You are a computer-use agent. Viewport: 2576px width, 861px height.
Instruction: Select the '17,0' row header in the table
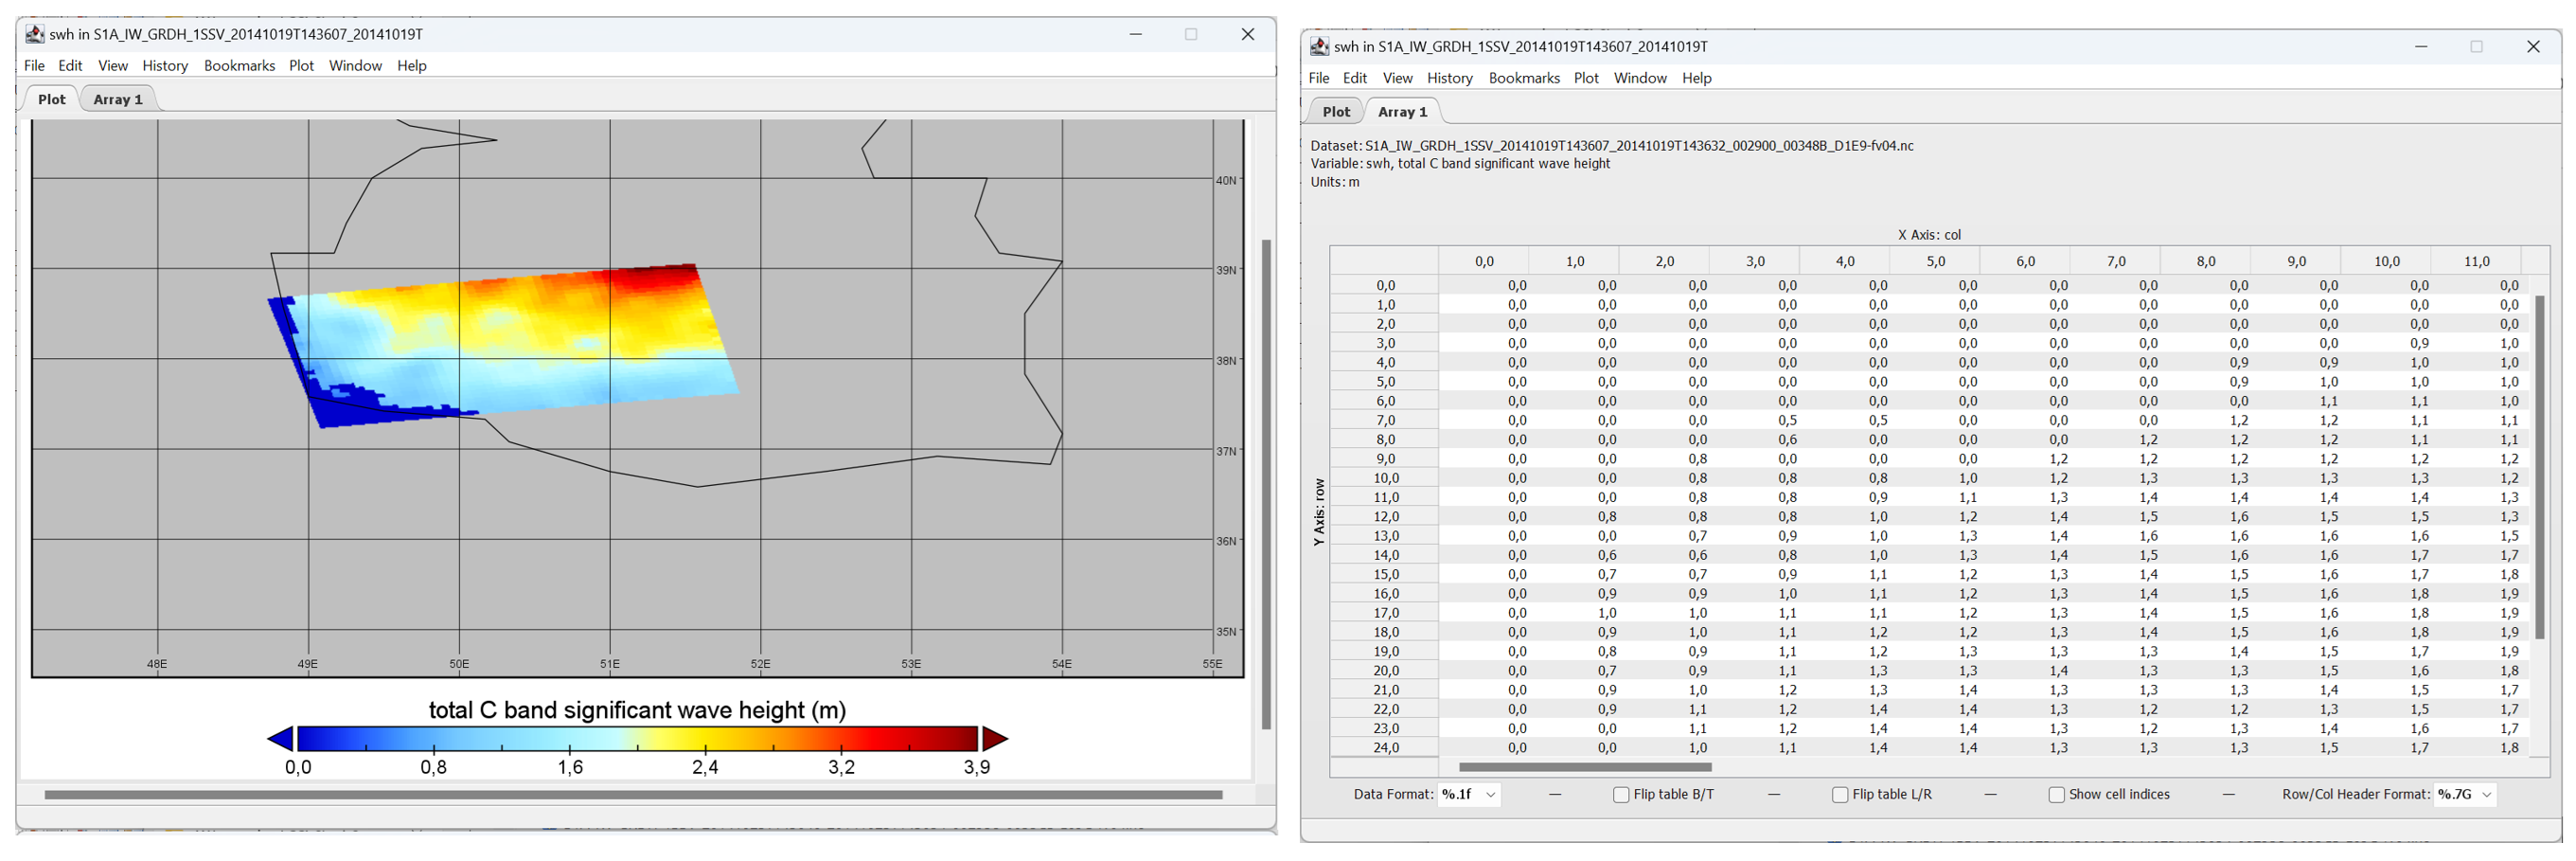point(1385,613)
